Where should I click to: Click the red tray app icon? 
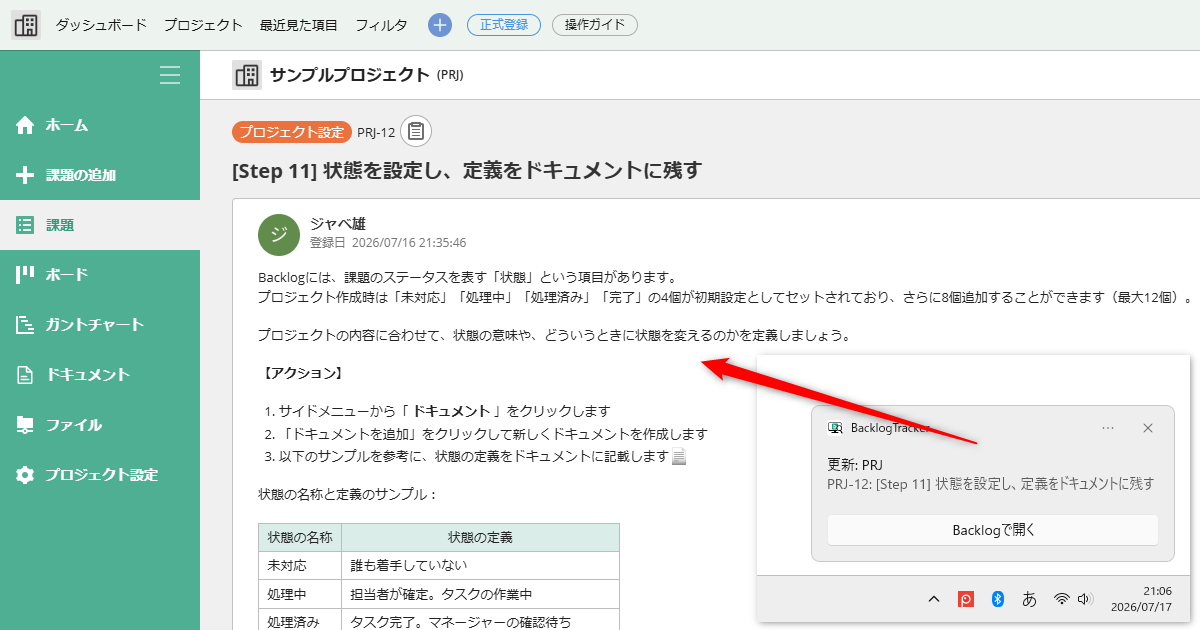point(966,599)
